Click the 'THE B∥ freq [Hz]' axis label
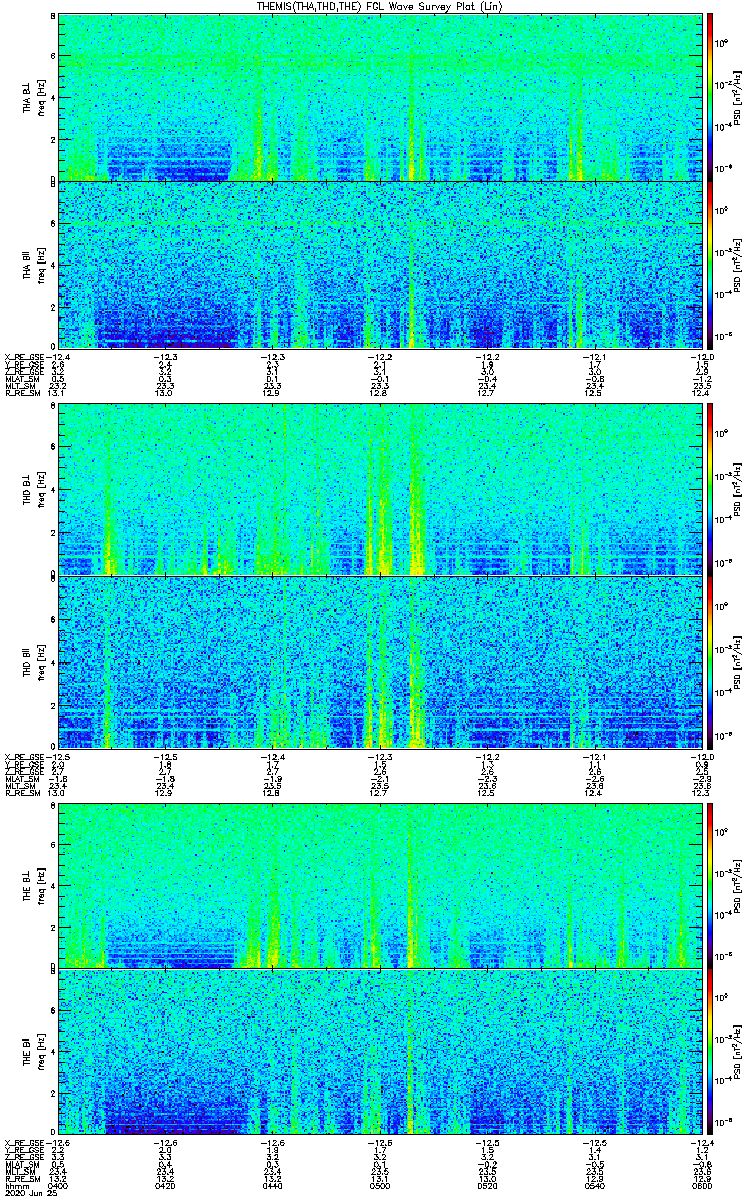Screen dimensions: 750x1200 point(35,1051)
